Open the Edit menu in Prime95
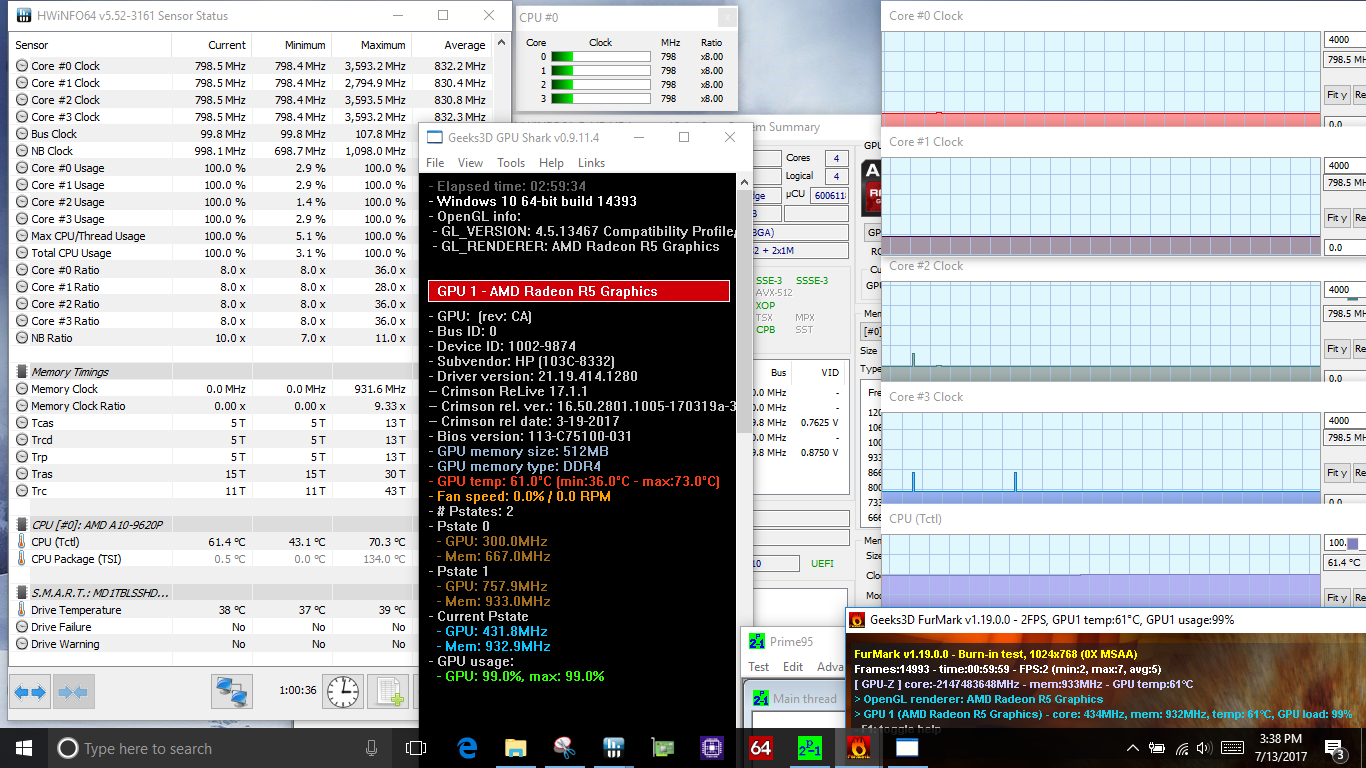The image size is (1366, 768). tap(793, 667)
